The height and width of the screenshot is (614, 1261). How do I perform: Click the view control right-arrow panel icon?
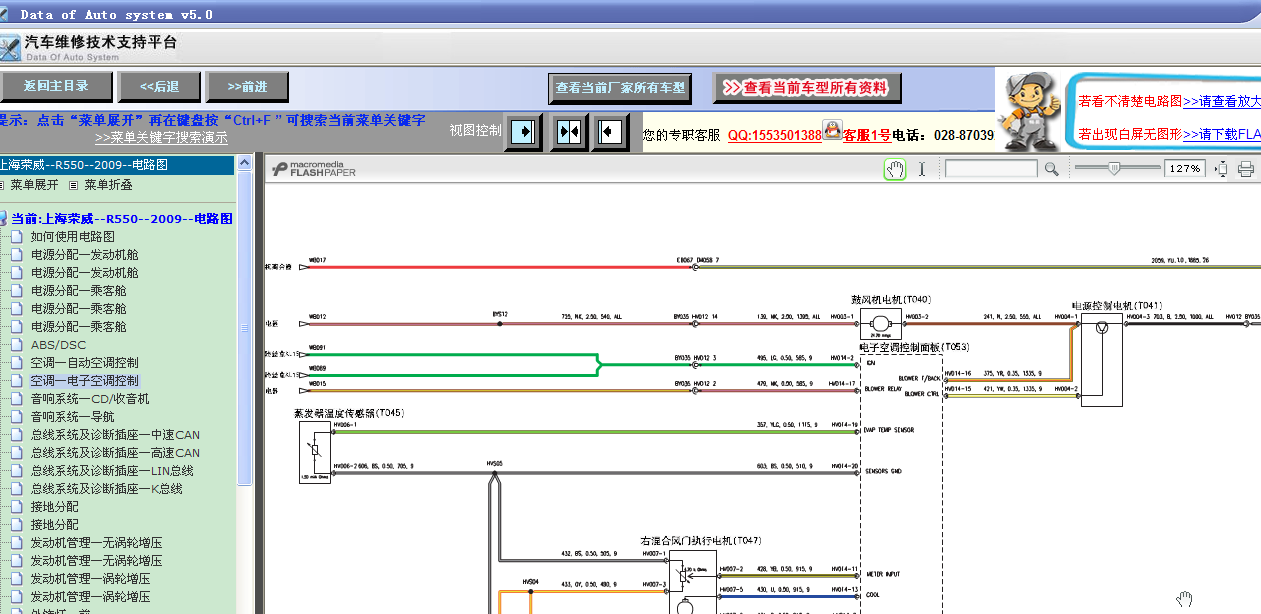(523, 131)
